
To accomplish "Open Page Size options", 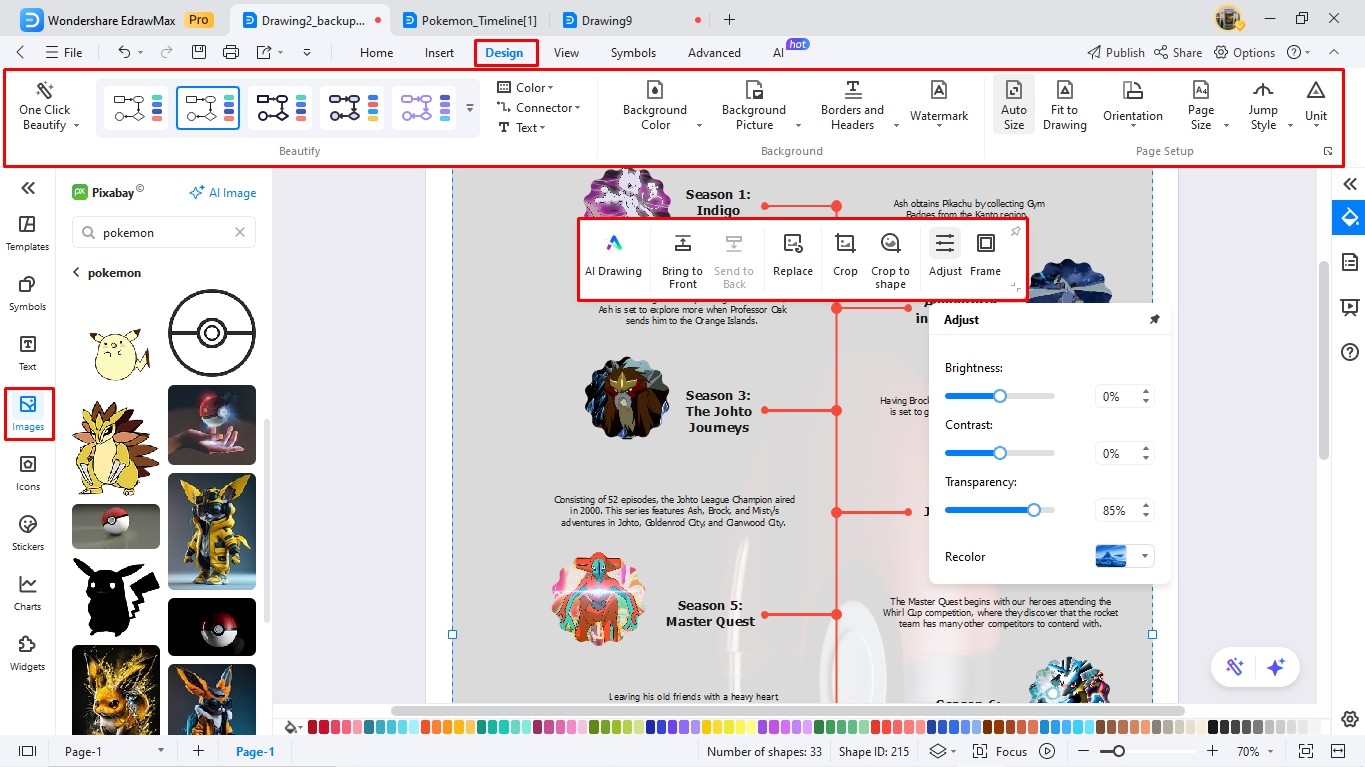I will coord(1201,107).
